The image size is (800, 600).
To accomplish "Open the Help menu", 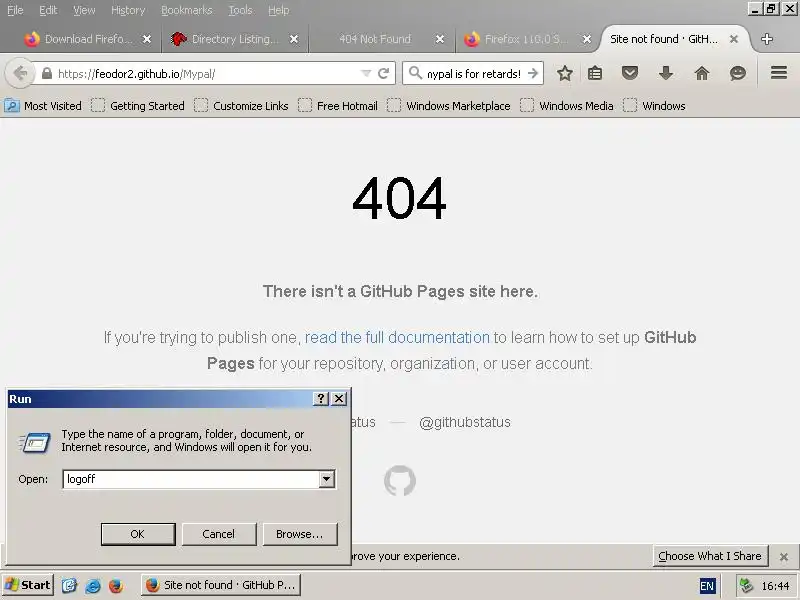I will click(x=279, y=10).
